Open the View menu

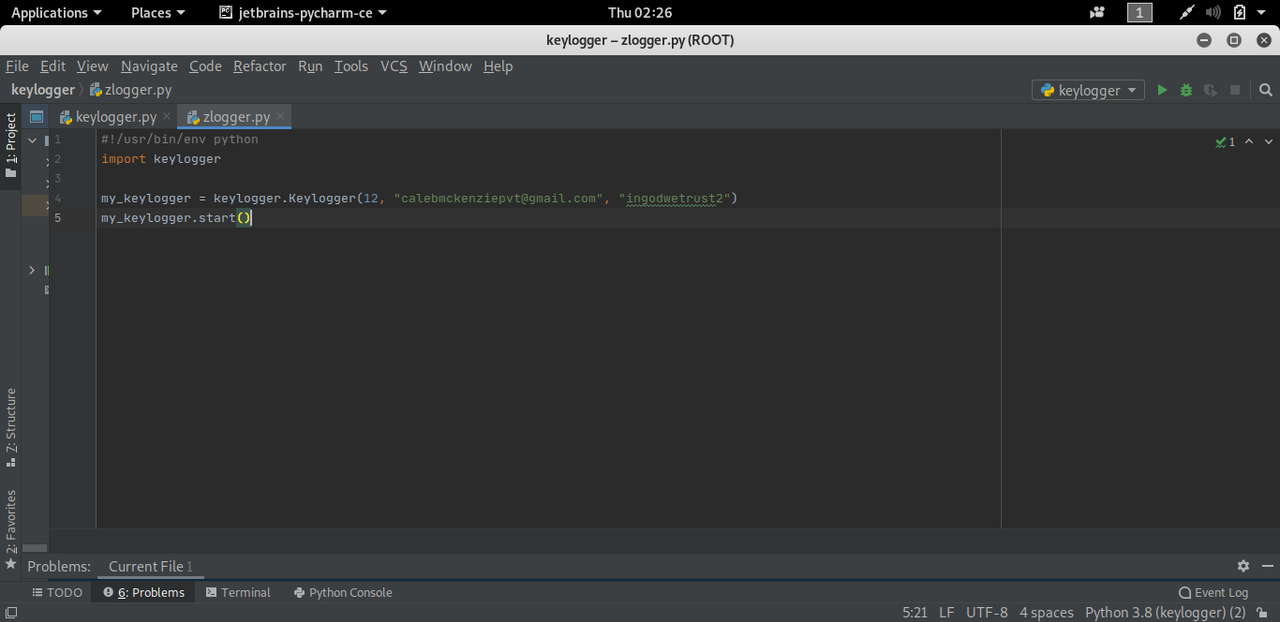pos(92,66)
